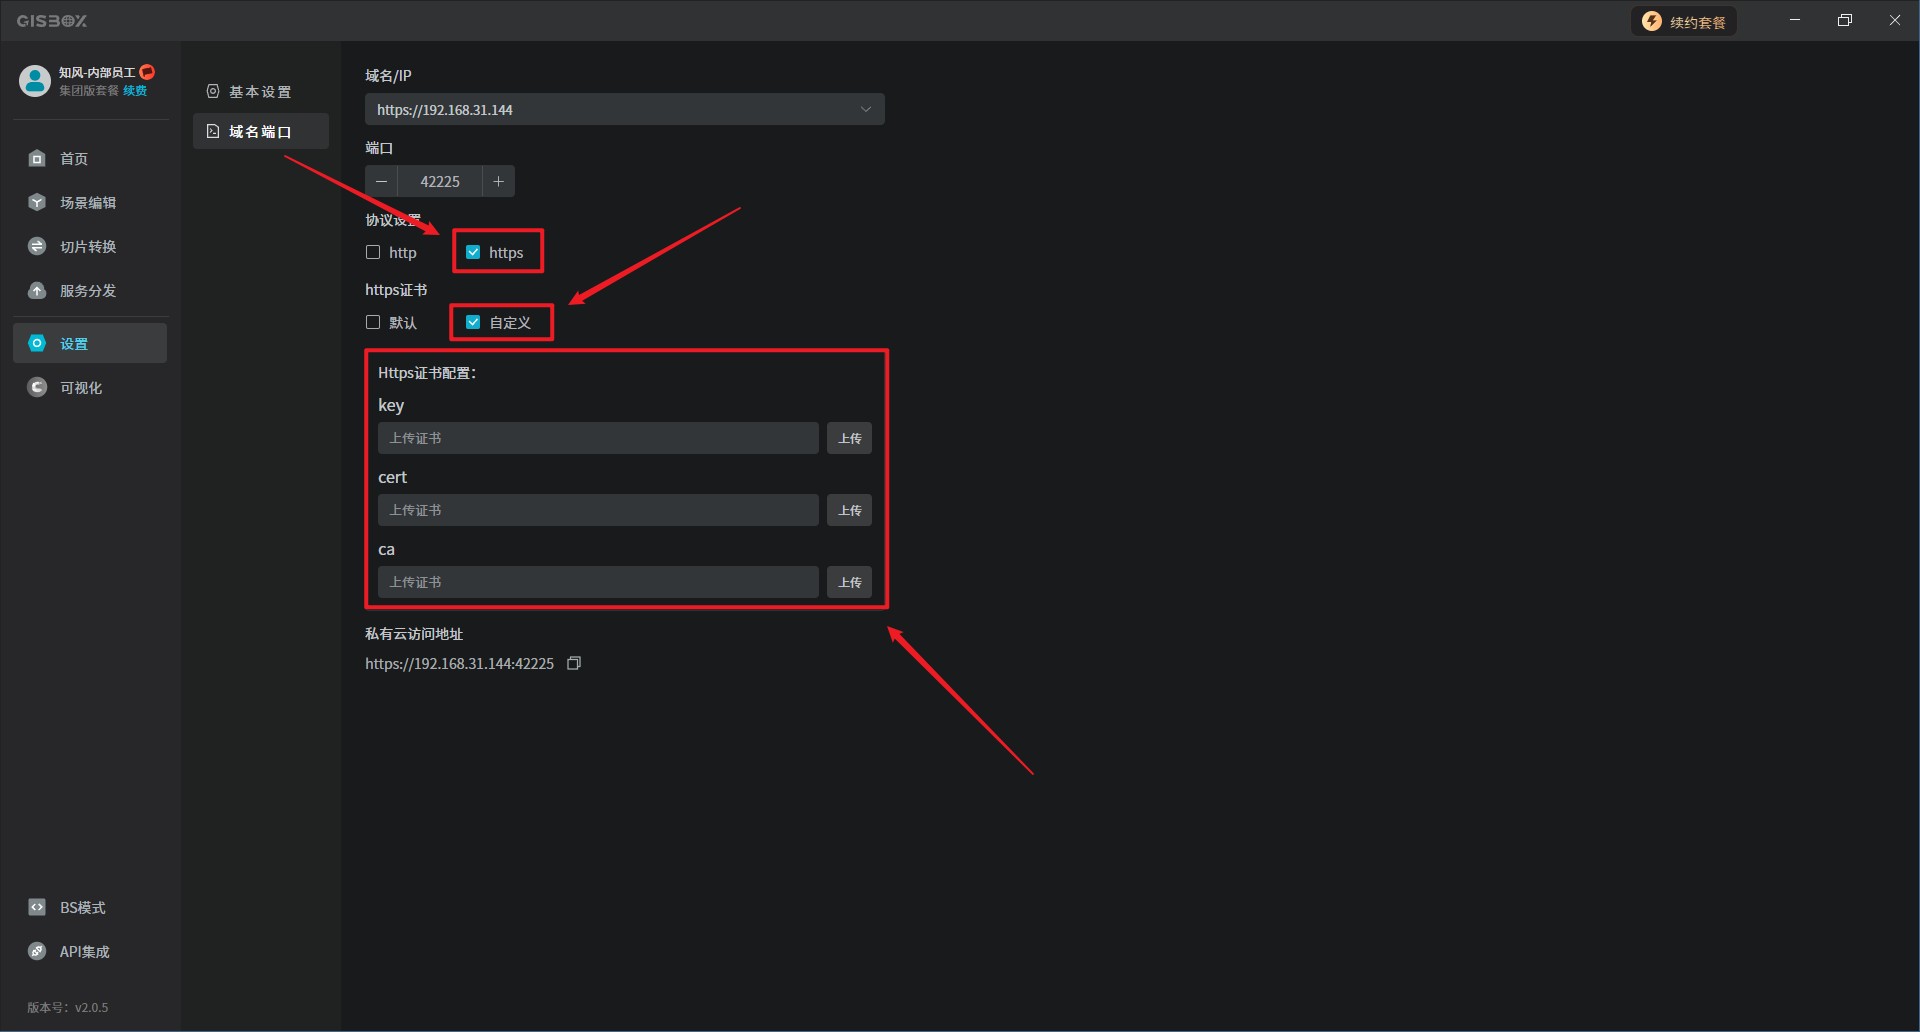Open scene editor (场景编辑) icon
The width and height of the screenshot is (1920, 1032).
pos(37,202)
